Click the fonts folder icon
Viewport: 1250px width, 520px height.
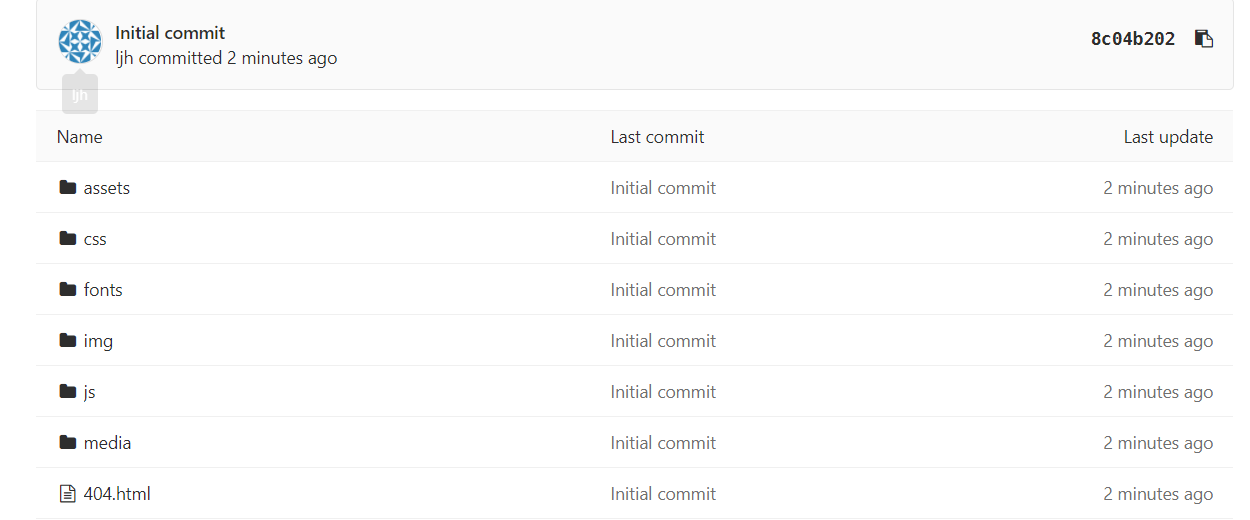pyautogui.click(x=68, y=289)
